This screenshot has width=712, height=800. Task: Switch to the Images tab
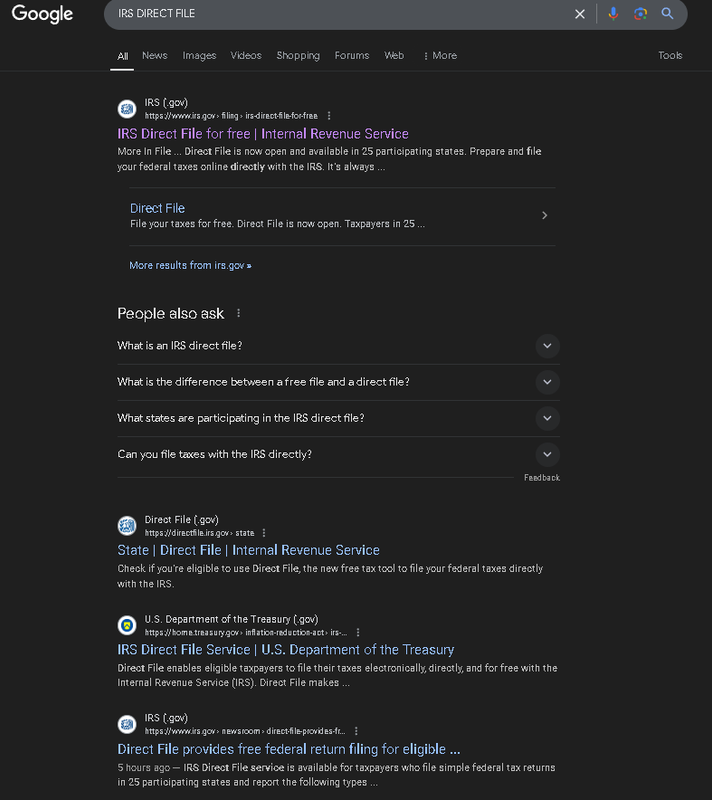click(199, 56)
